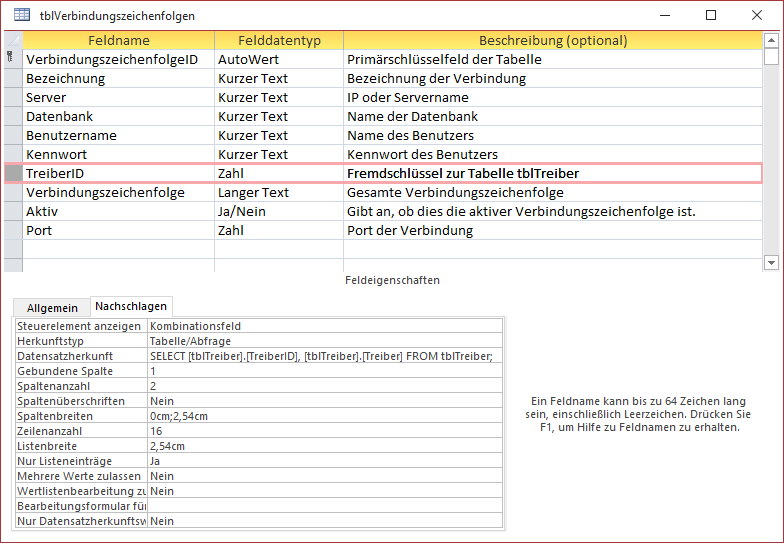This screenshot has height=543, width=784.
Task: Click the Spaltenanzahl value field
Action: pos(325,386)
